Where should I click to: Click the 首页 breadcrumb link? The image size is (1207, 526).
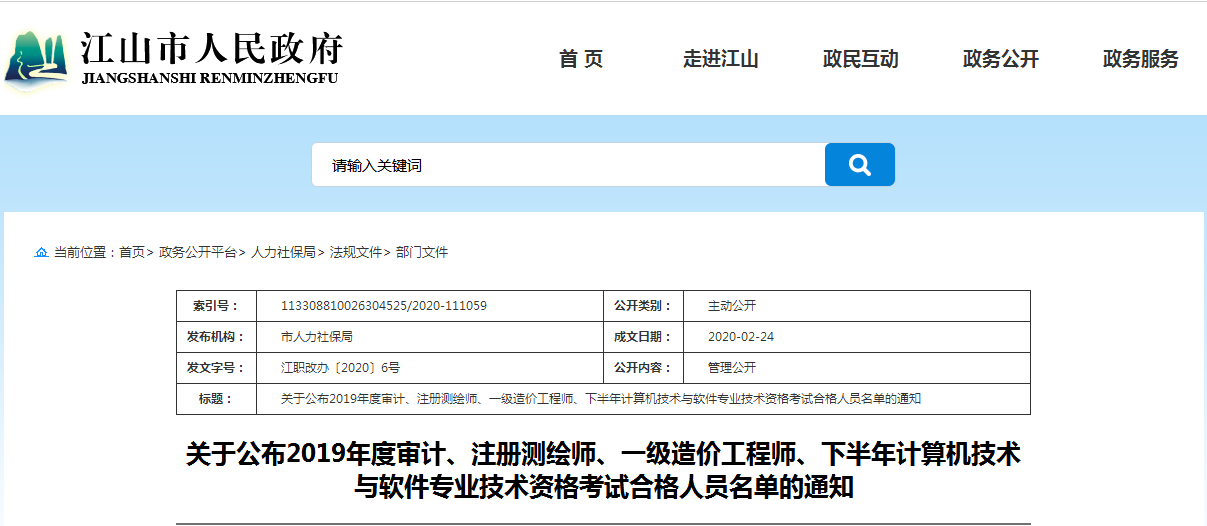[x=132, y=252]
